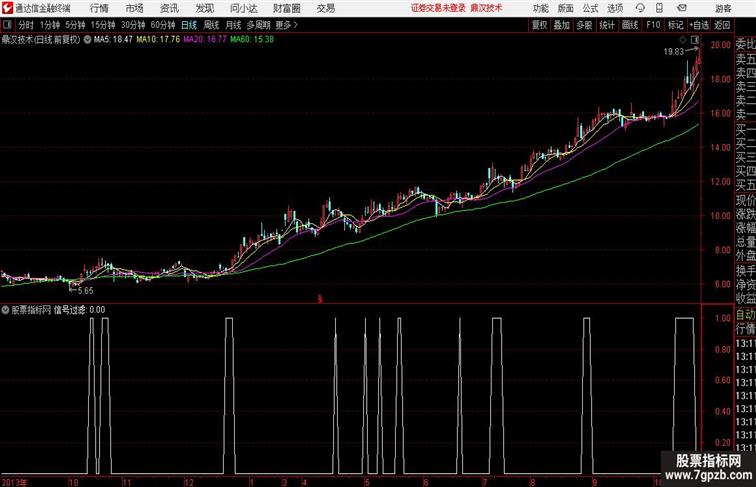Switch to 分时 period tab
The width and height of the screenshot is (756, 487).
[26, 25]
